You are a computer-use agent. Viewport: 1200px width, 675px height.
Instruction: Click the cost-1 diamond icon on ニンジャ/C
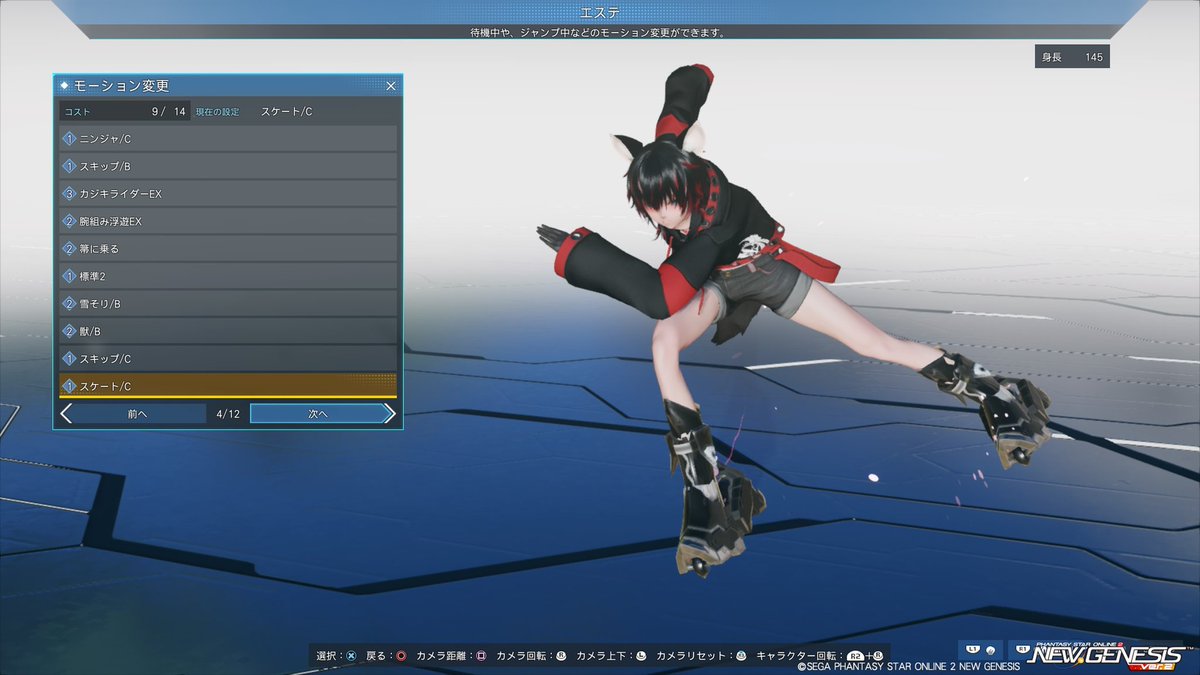click(70, 139)
